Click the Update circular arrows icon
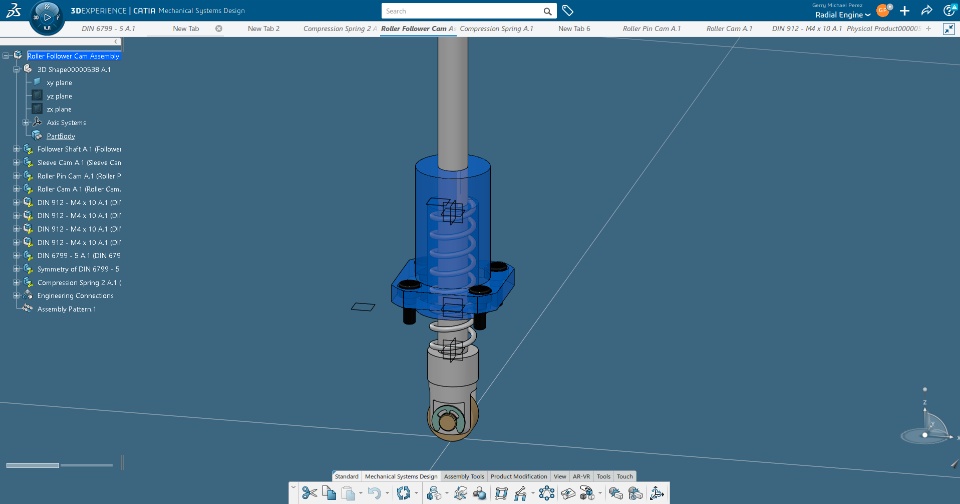This screenshot has width=960, height=504. coord(403,492)
